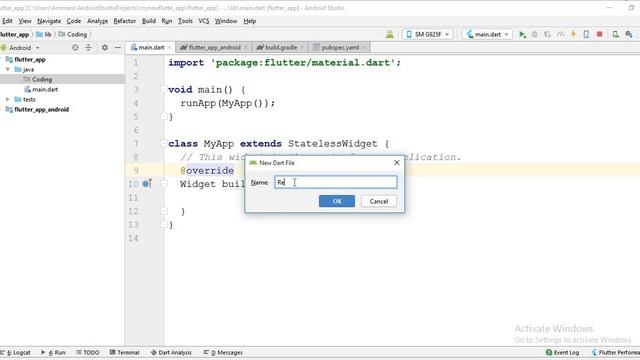Open the Run menu
Screen dimensions: 640x360
167,21
